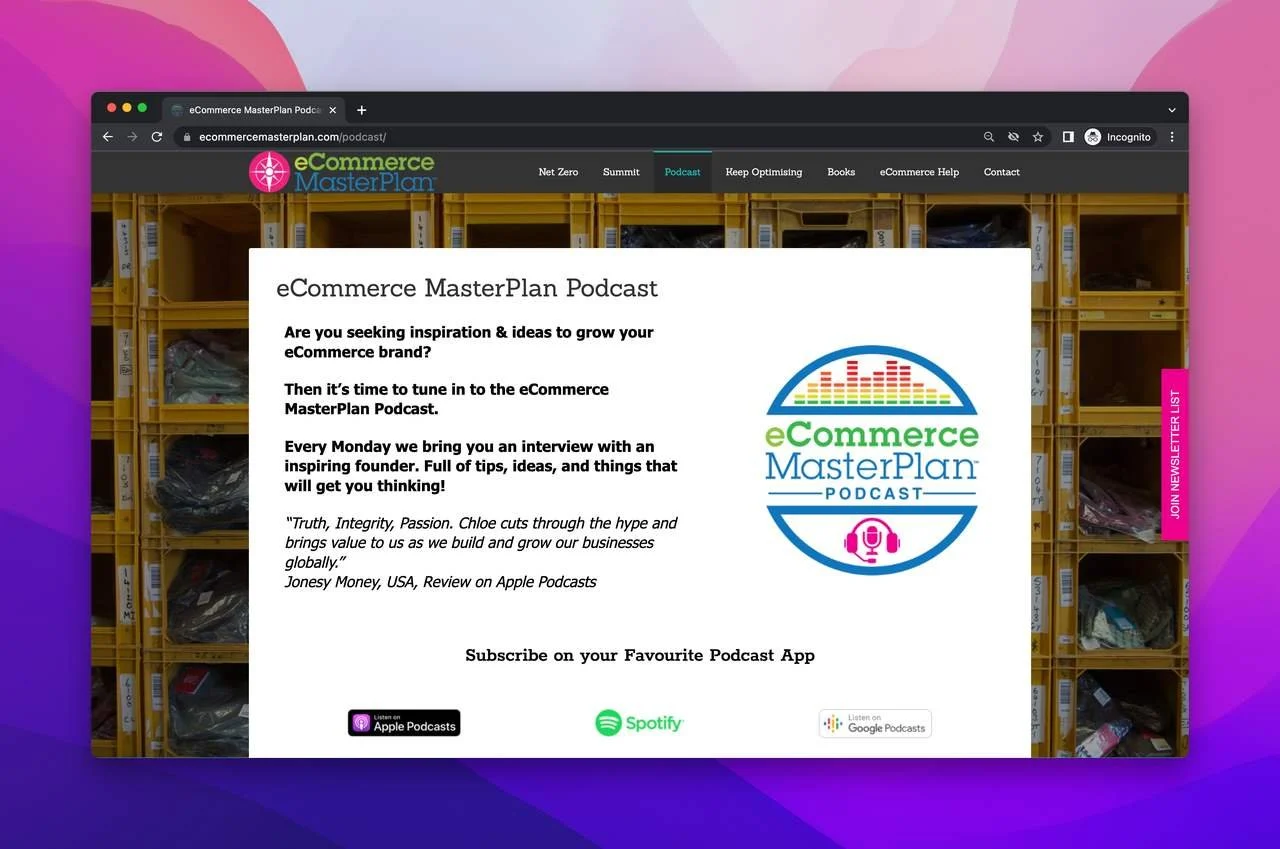The height and width of the screenshot is (849, 1280).
Task: Expand the tab search chevron
Action: (1172, 110)
